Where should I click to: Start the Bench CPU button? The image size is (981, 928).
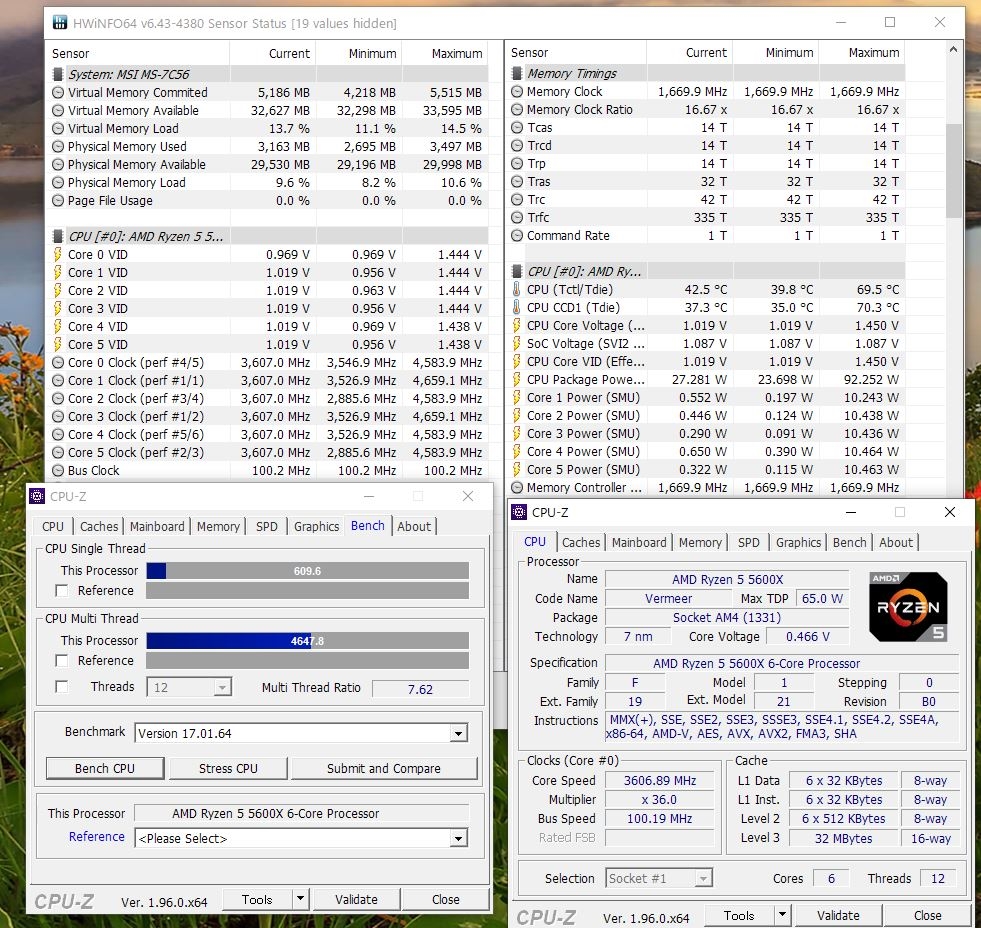[x=105, y=768]
